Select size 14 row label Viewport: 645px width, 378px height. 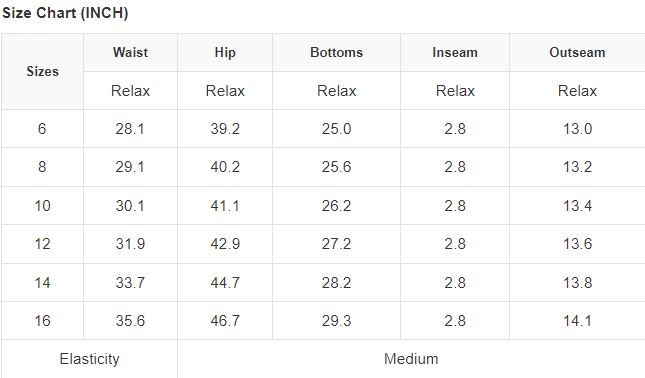pos(42,283)
